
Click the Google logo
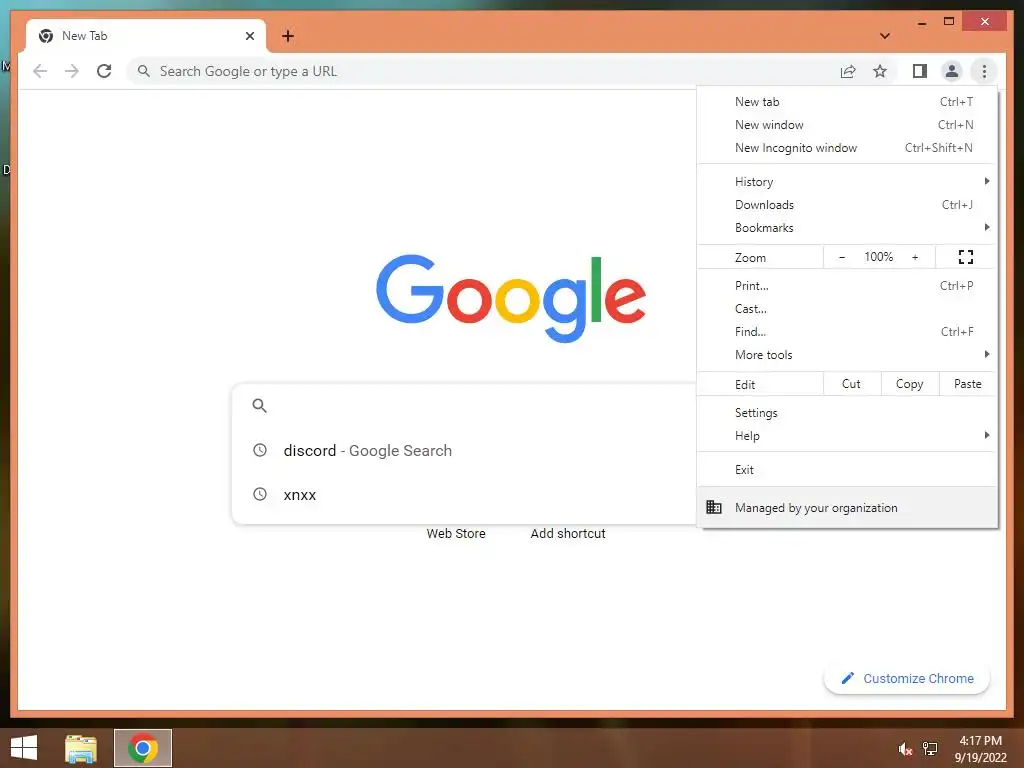click(511, 298)
